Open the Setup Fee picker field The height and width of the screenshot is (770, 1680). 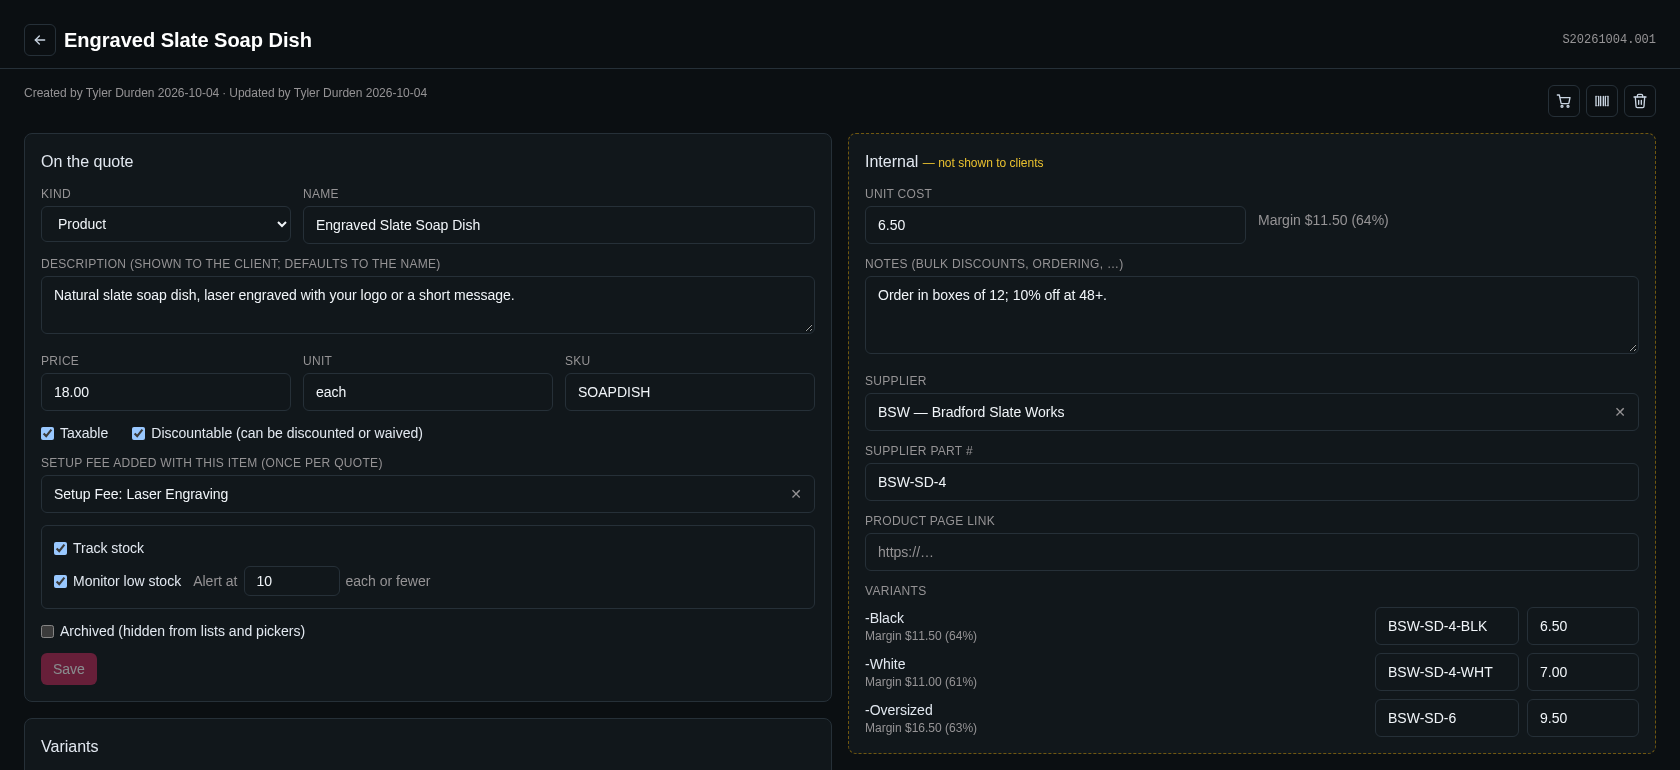pyautogui.click(x=428, y=494)
